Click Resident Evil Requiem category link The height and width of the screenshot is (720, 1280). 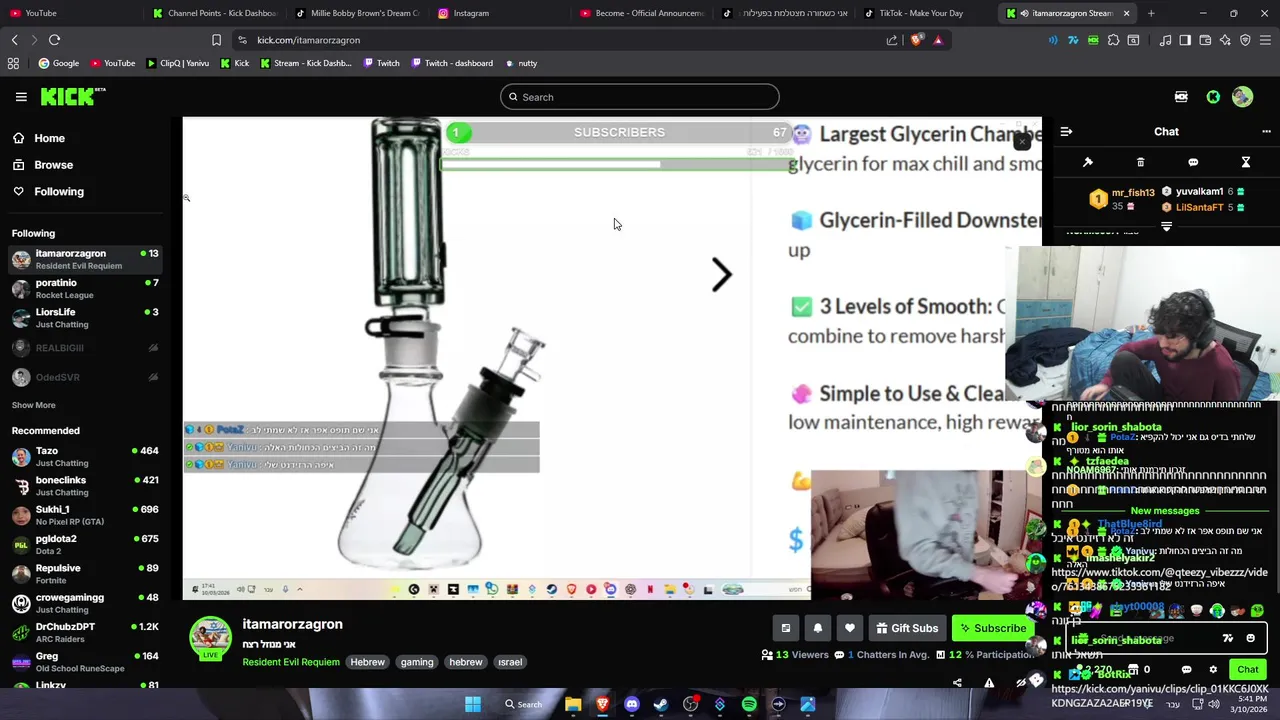click(x=291, y=662)
